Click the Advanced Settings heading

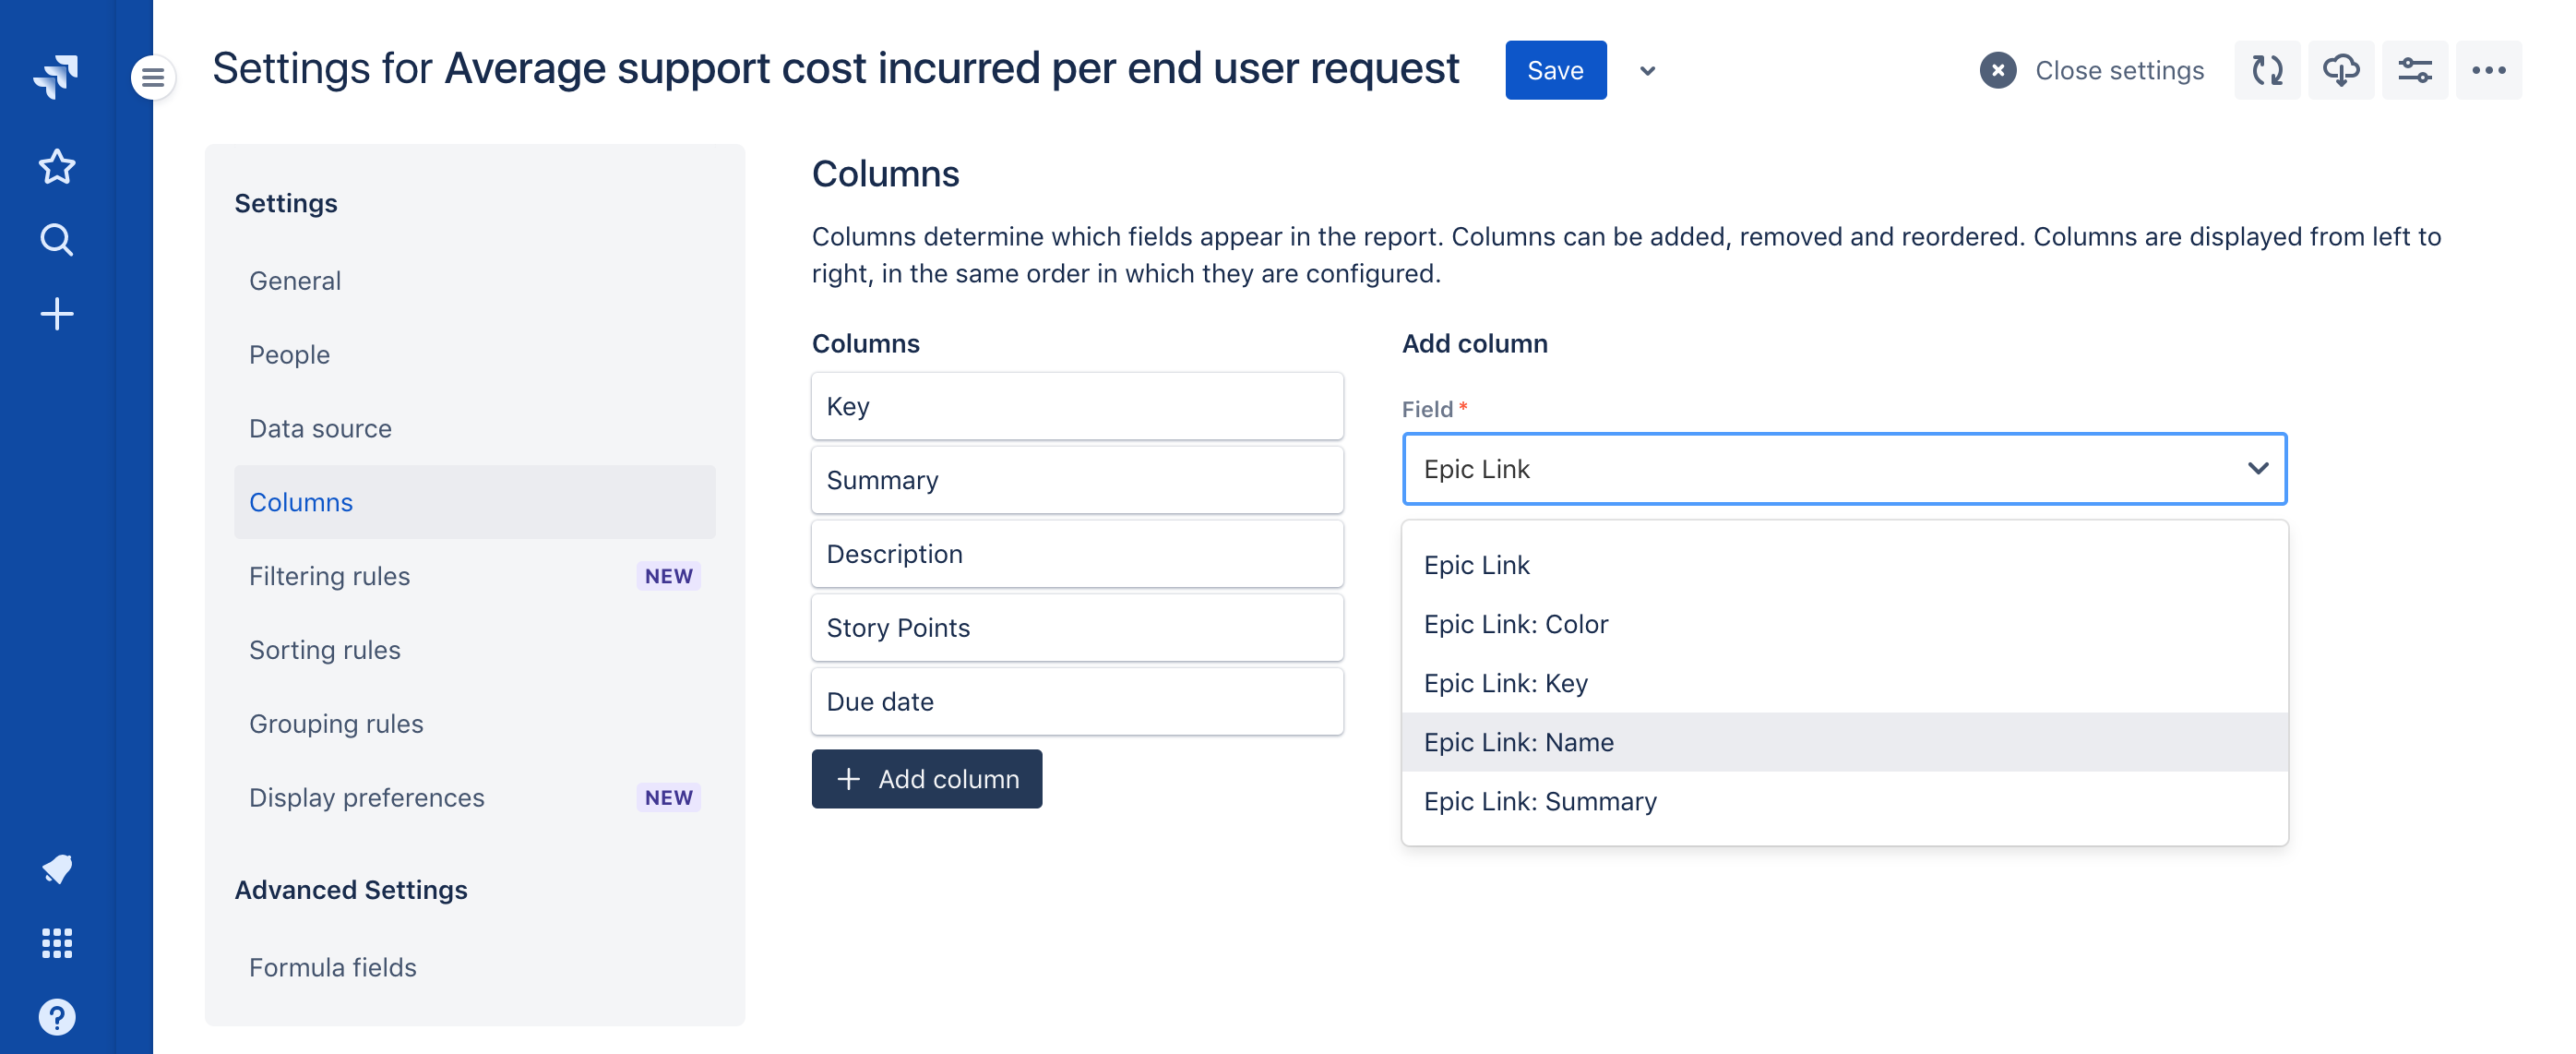tap(351, 890)
